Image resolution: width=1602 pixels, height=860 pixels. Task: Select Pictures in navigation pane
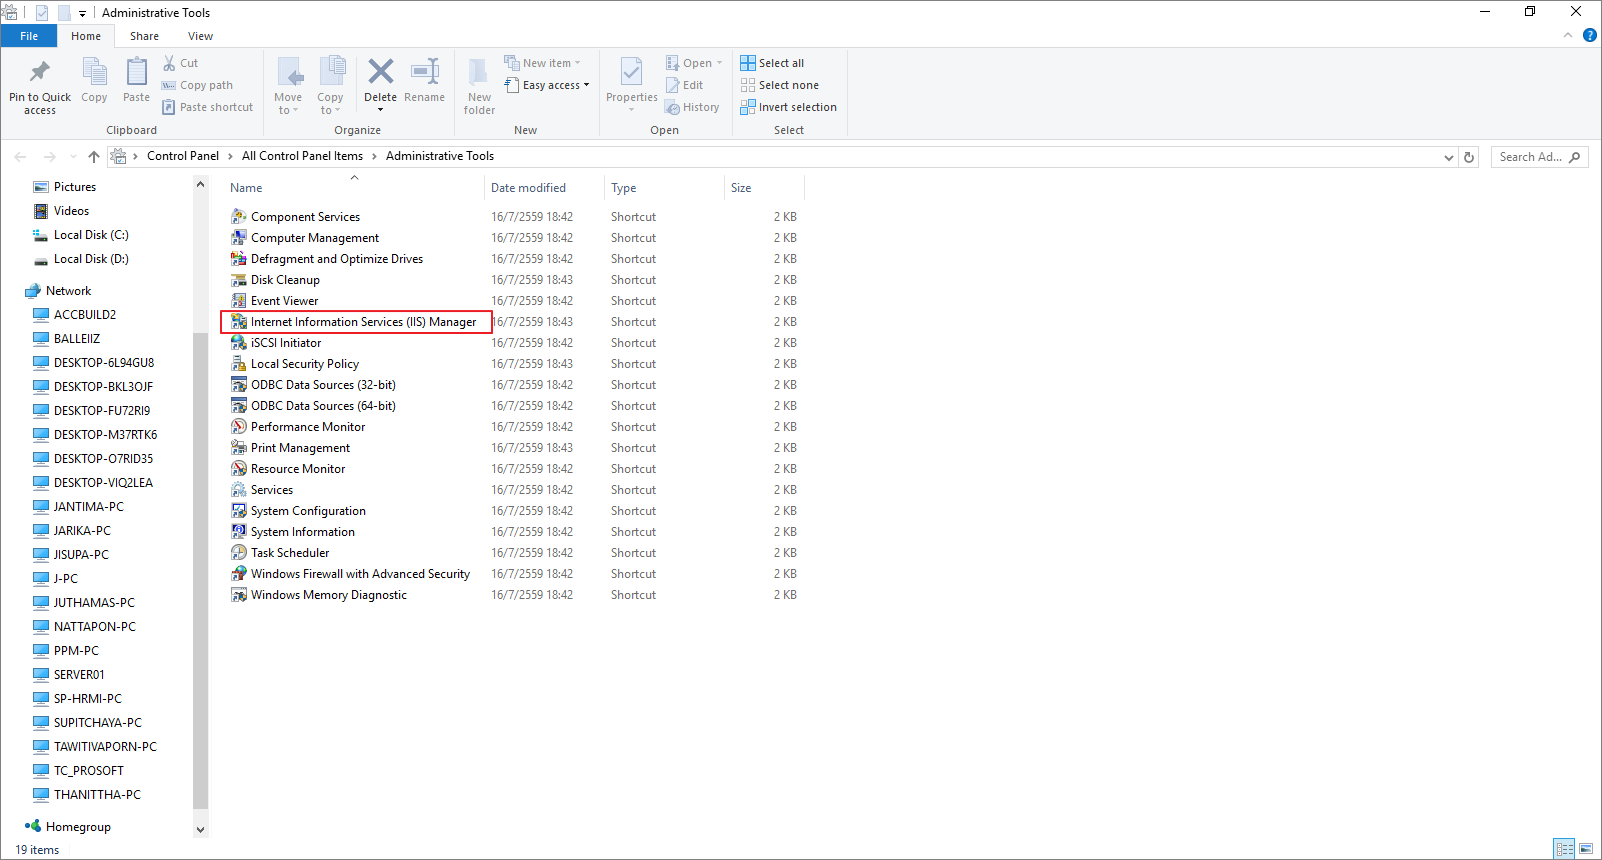click(75, 187)
